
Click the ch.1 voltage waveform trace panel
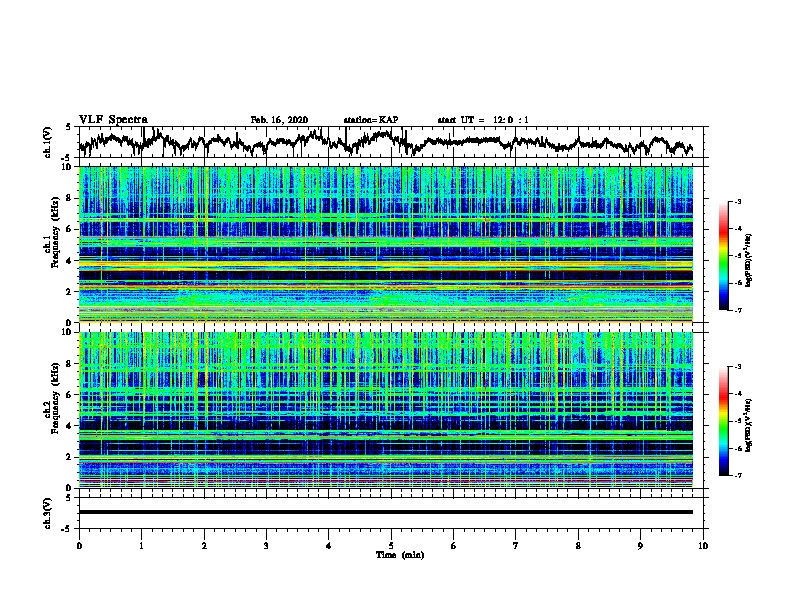390,142
